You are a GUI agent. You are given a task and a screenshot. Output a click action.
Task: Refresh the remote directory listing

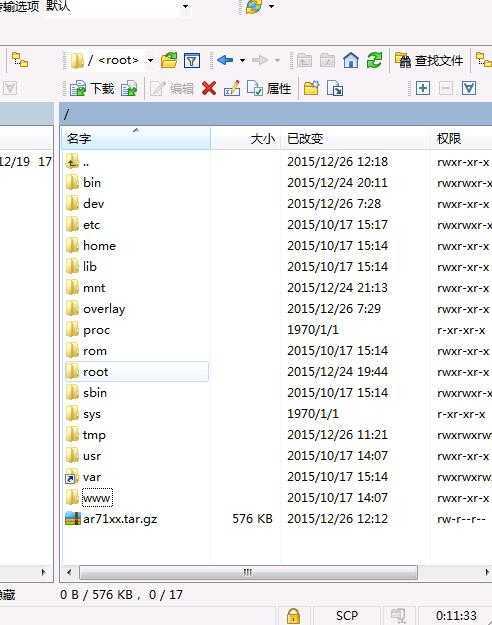(x=374, y=61)
